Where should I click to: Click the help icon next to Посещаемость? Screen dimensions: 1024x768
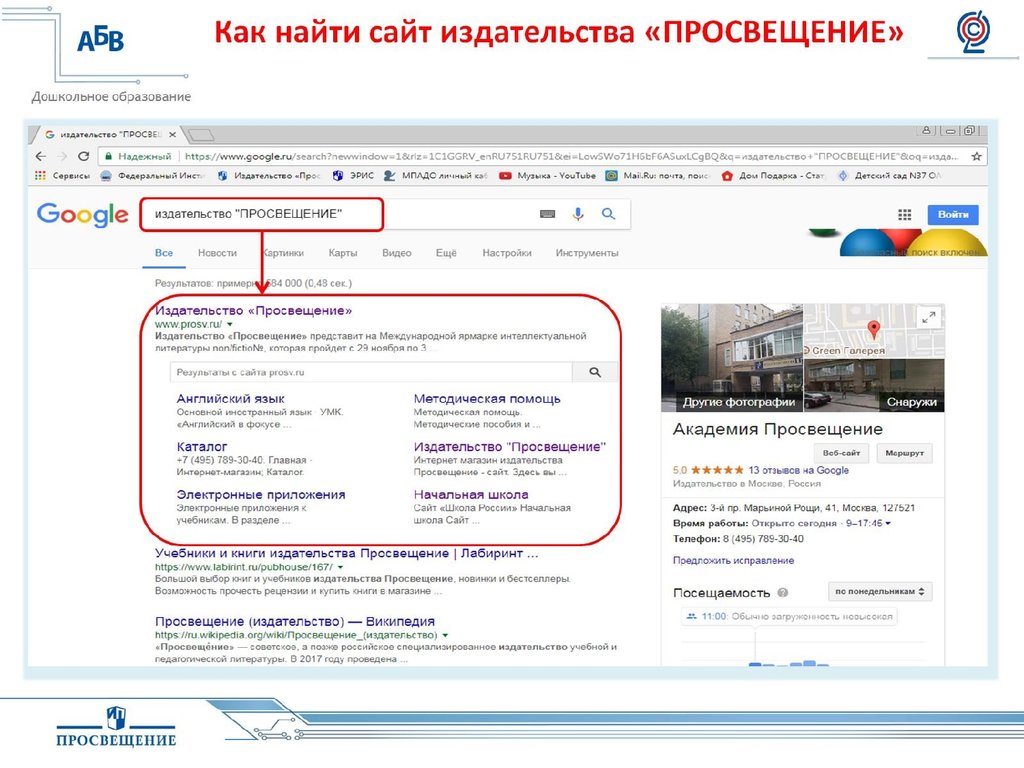783,592
